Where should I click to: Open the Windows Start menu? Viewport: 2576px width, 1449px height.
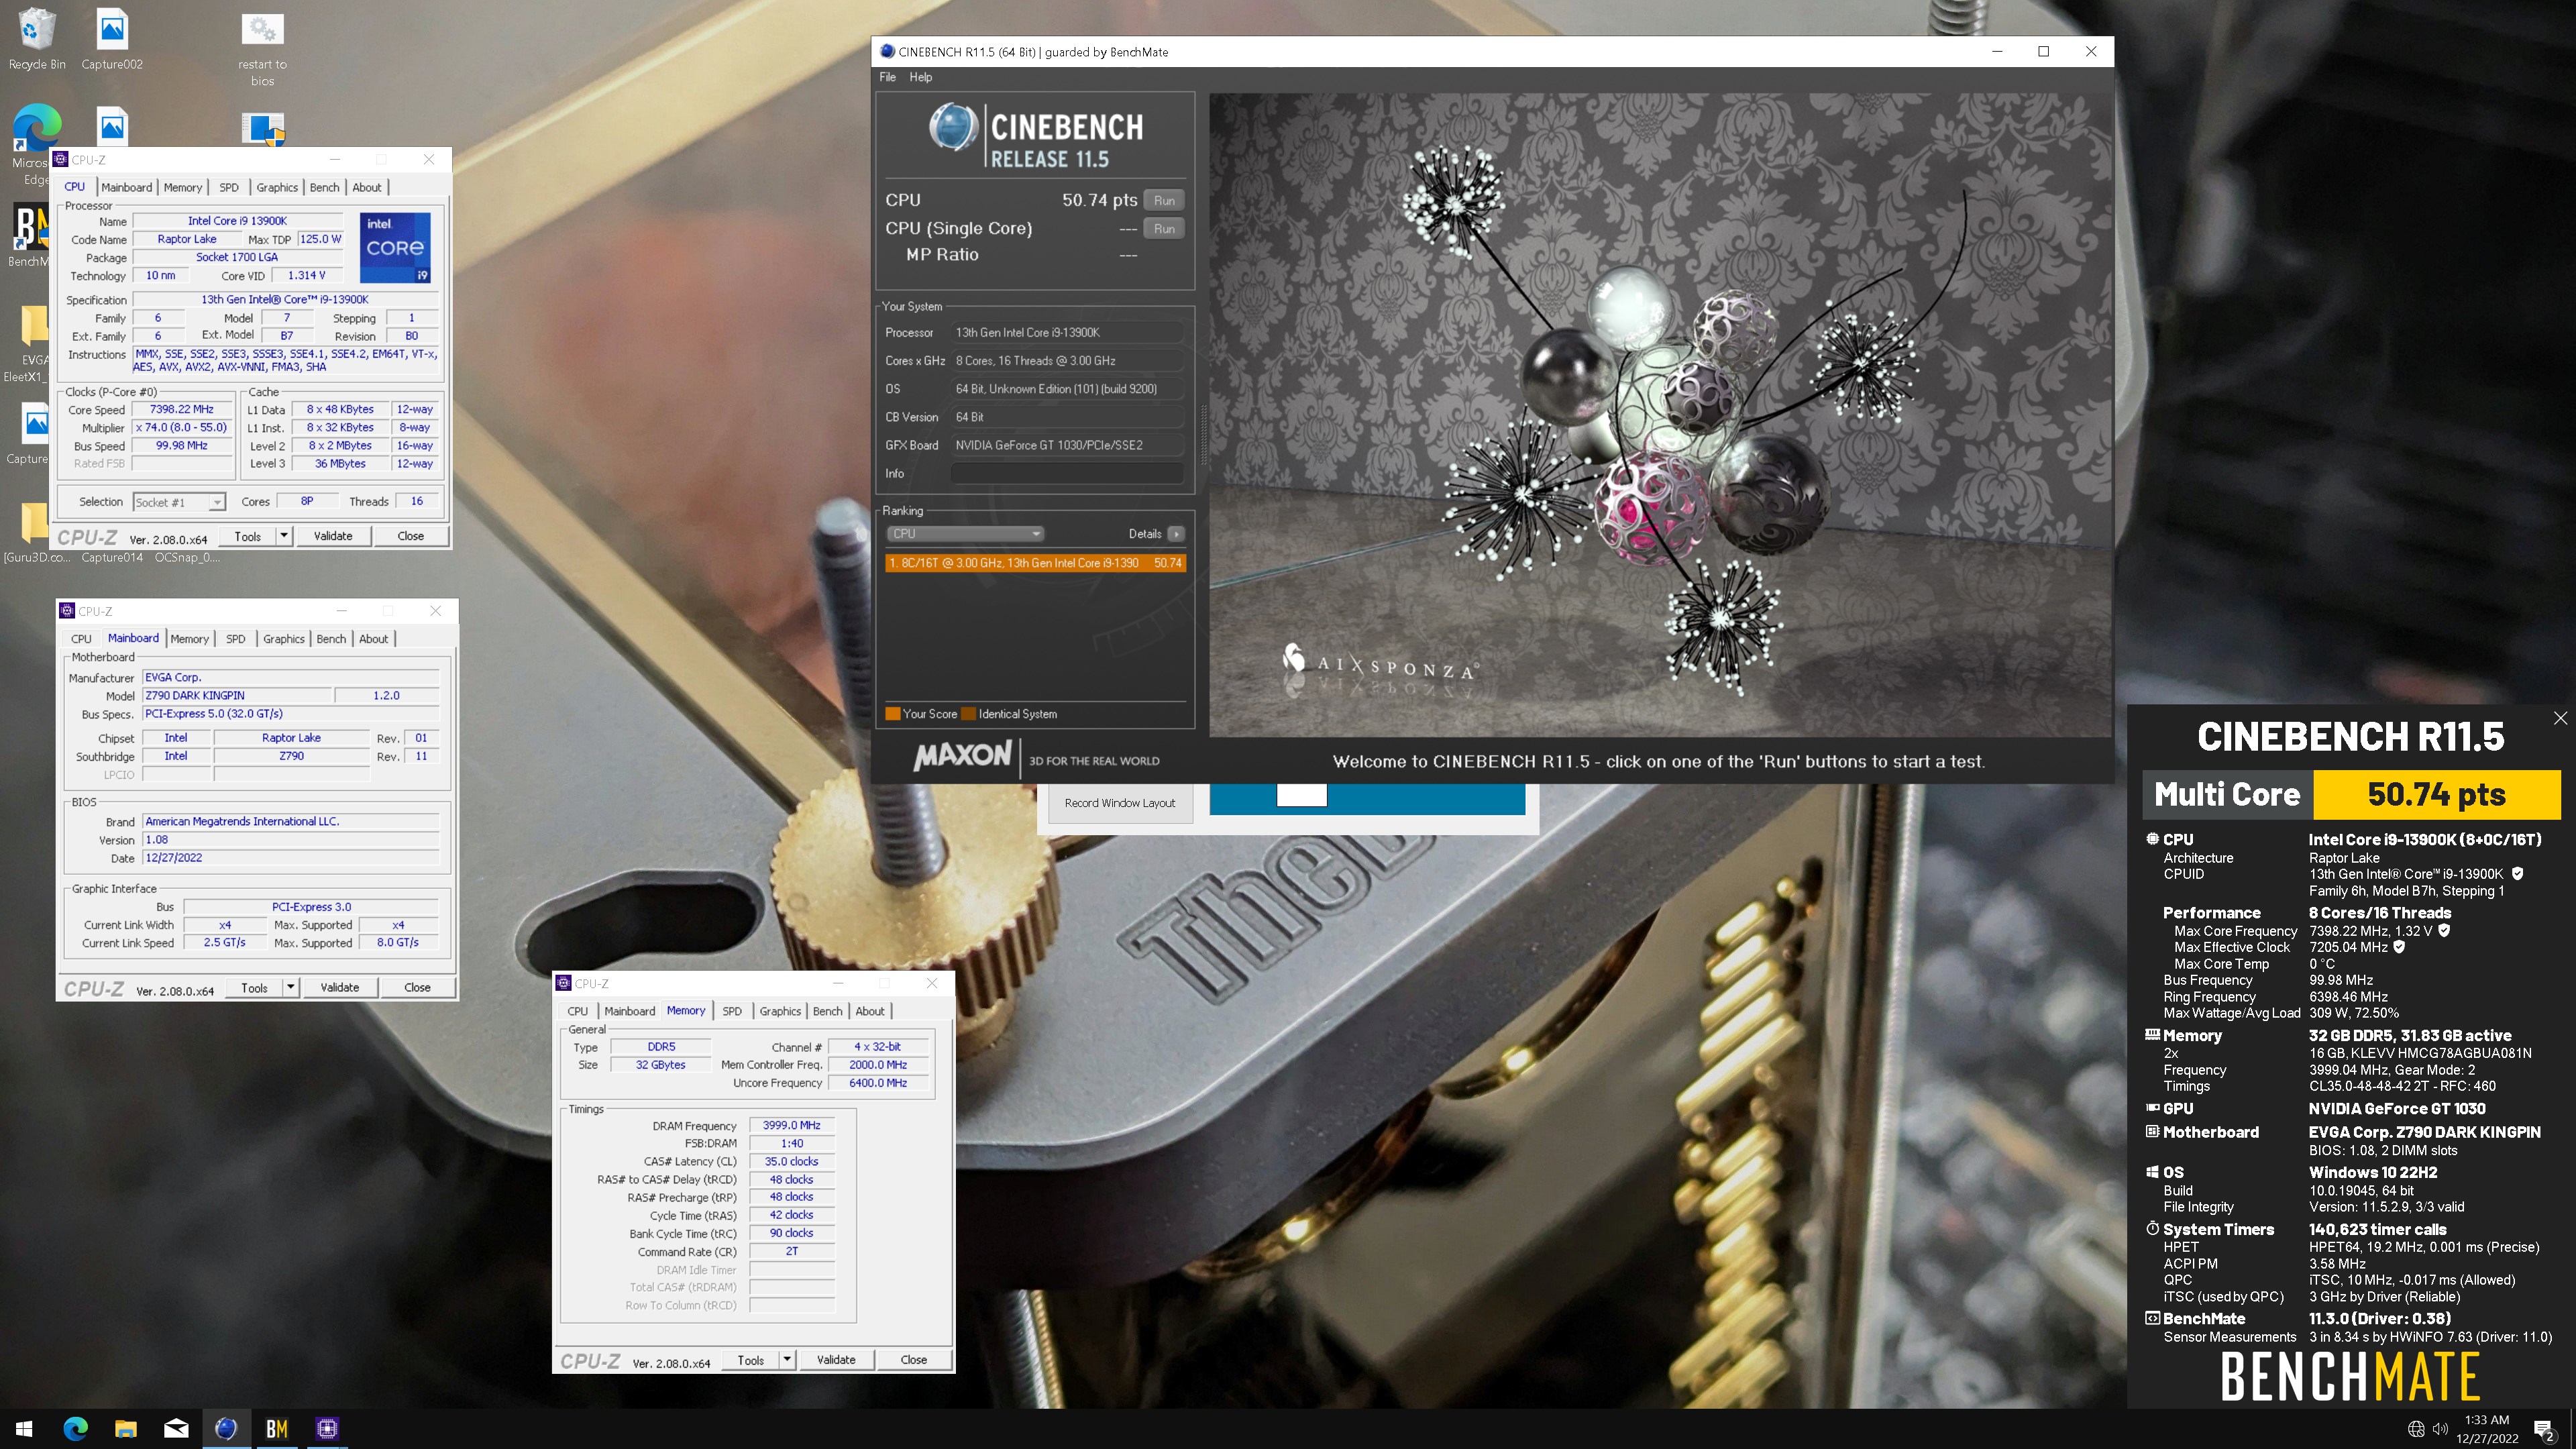(x=25, y=1428)
